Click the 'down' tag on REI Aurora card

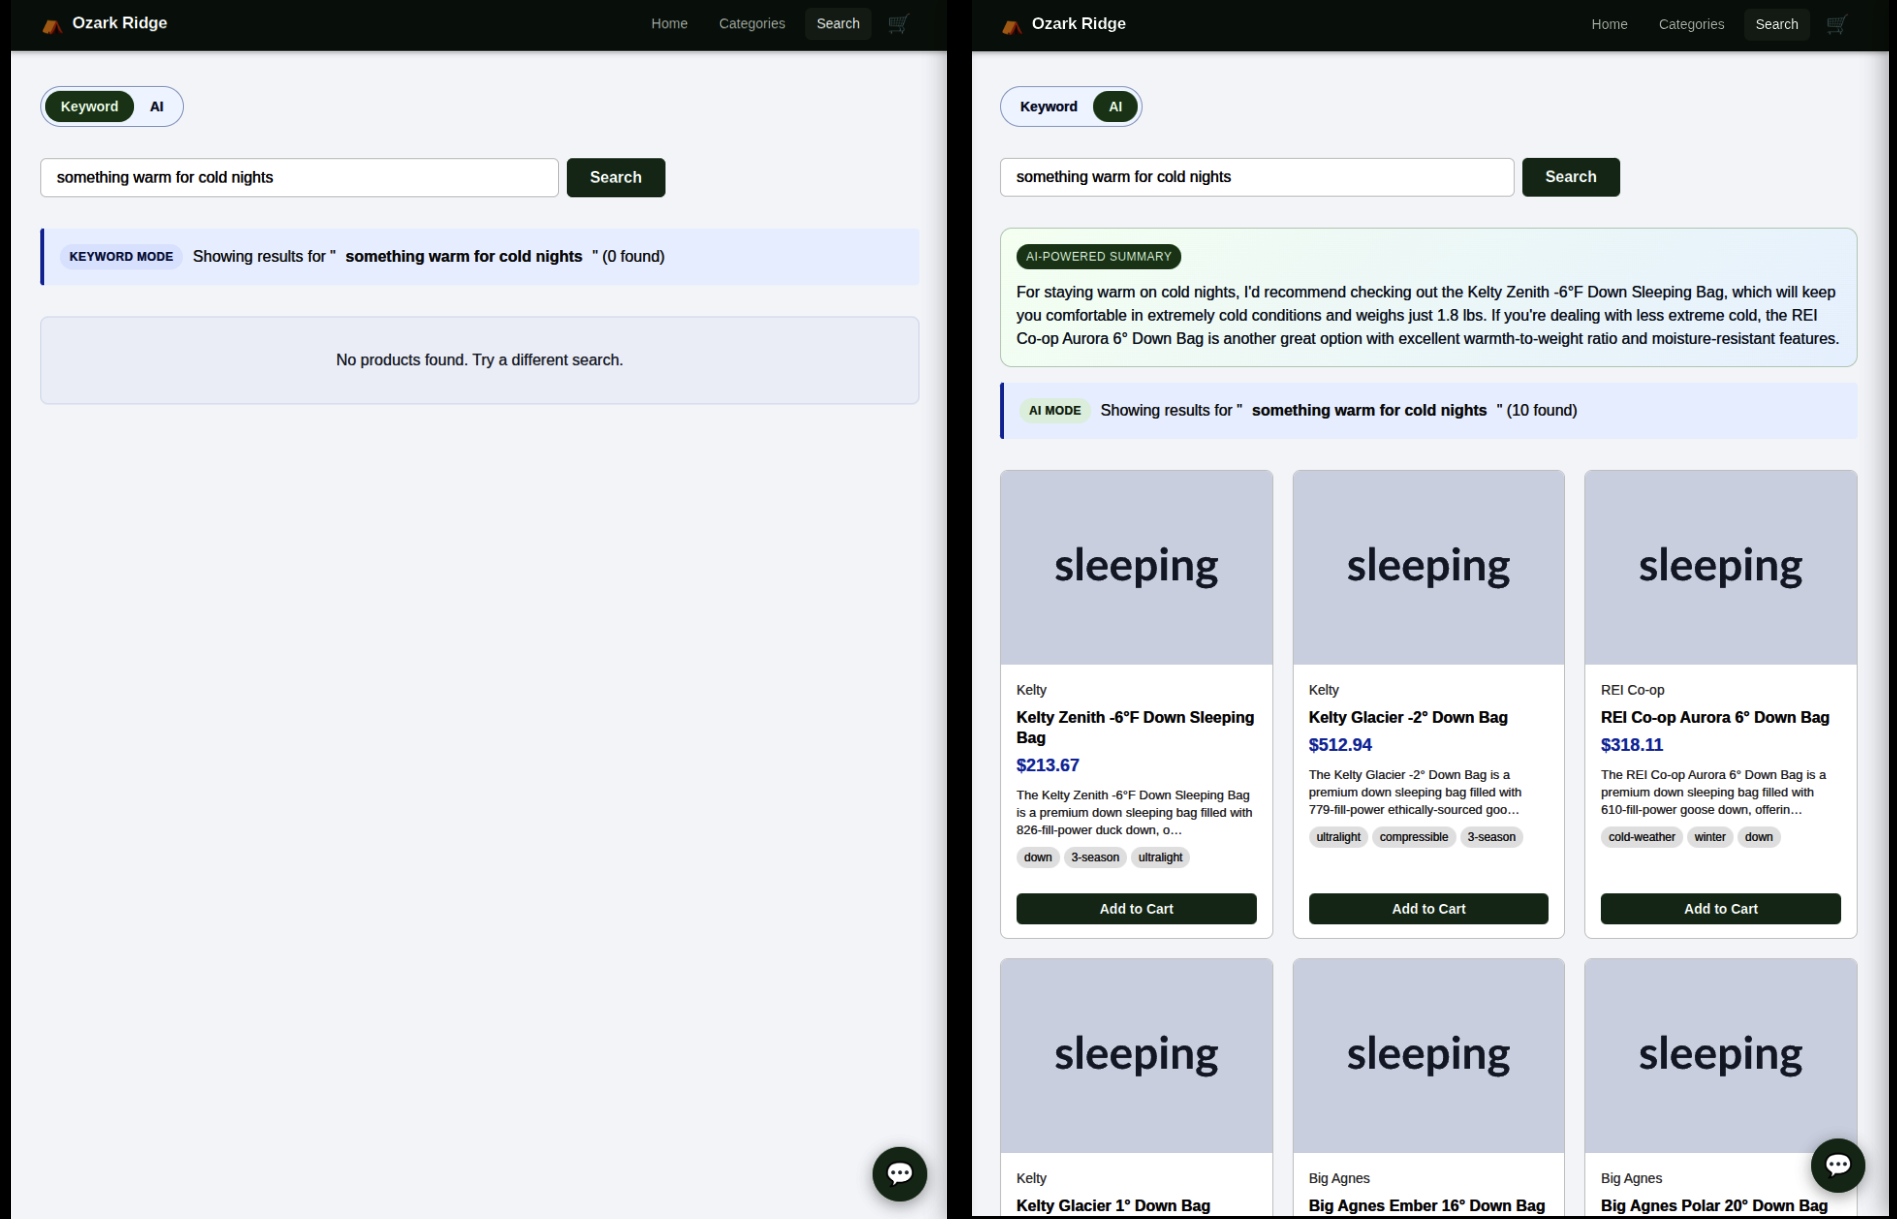pyautogui.click(x=1758, y=837)
